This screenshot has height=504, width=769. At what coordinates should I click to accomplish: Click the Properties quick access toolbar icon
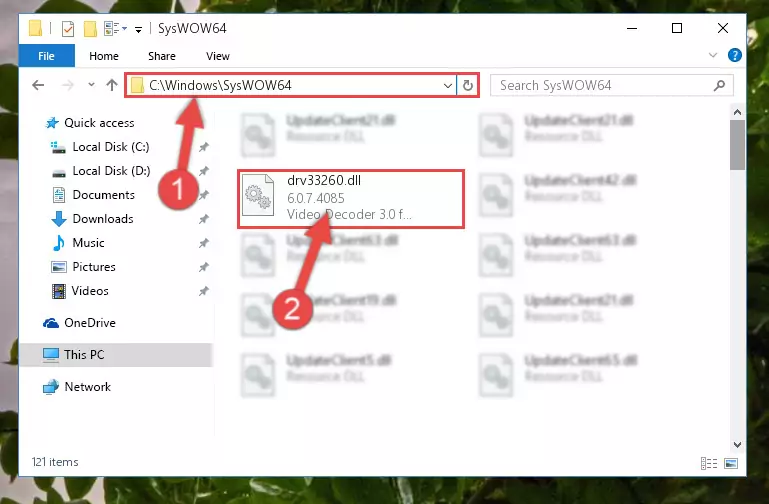68,29
